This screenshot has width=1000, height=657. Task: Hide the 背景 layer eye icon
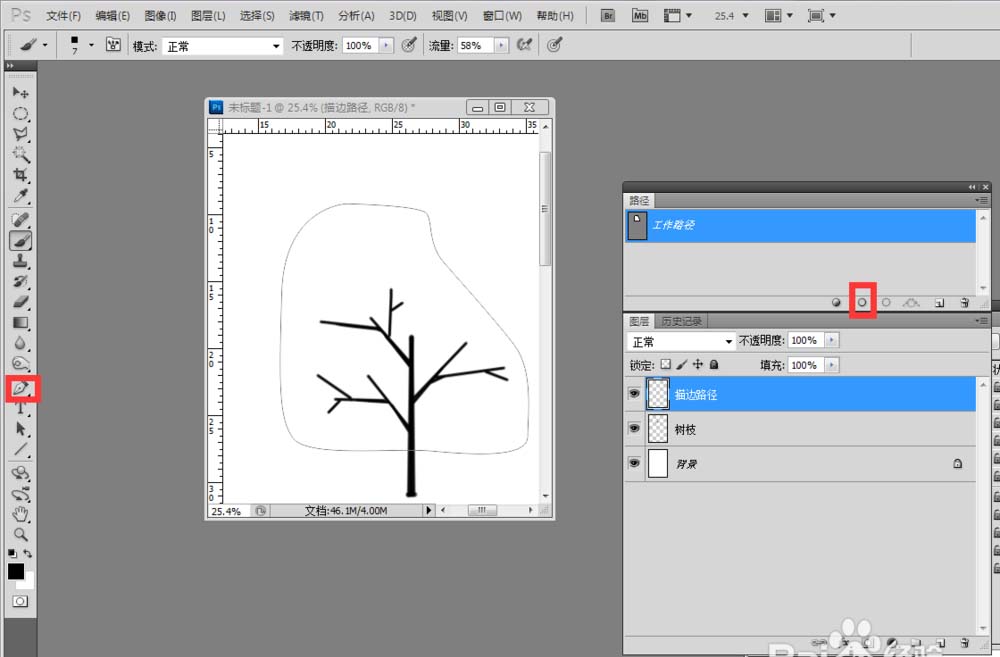tap(634, 464)
